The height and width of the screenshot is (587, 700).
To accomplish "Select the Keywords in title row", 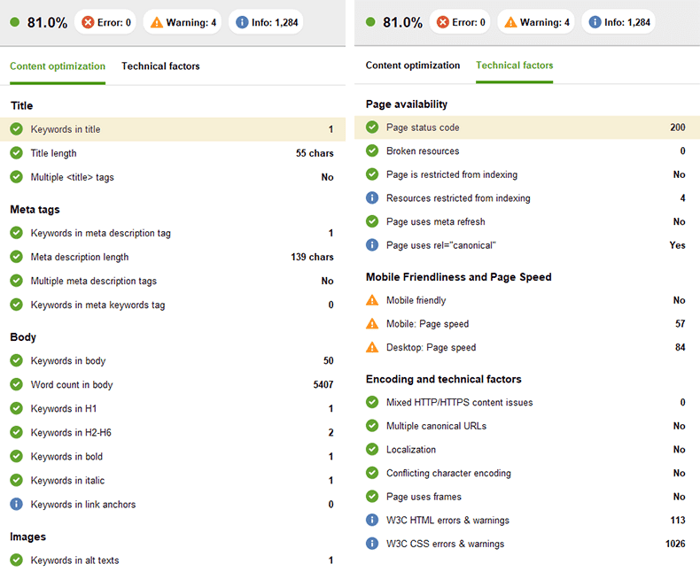I will pyautogui.click(x=172, y=129).
